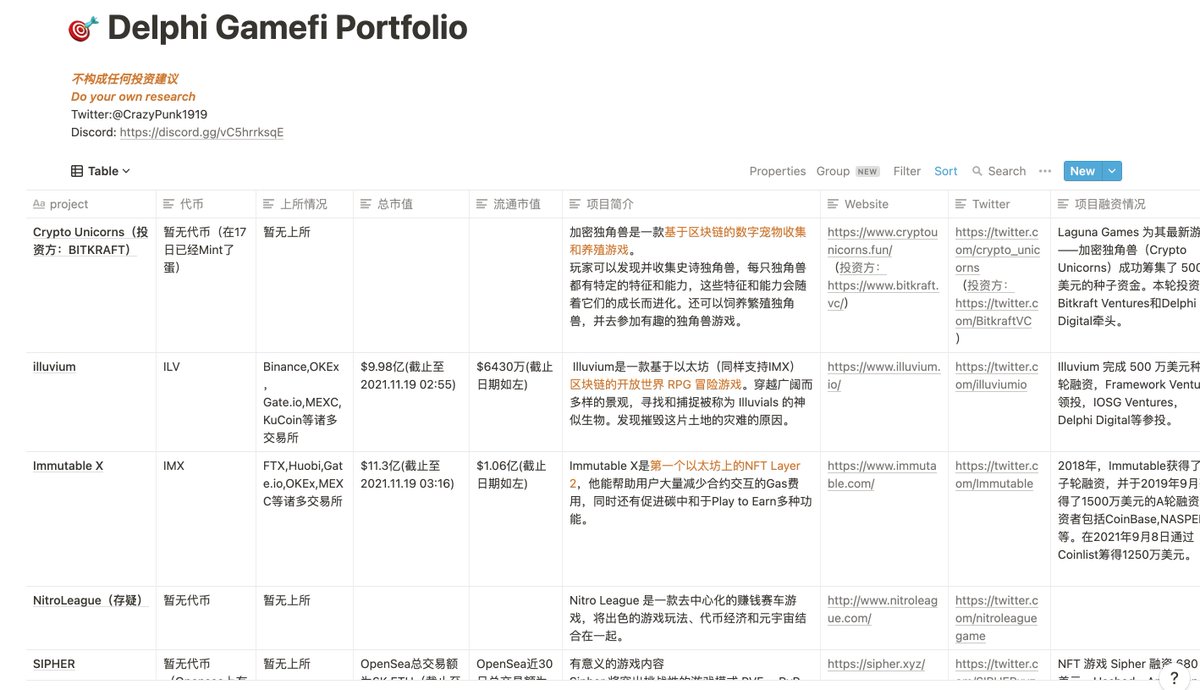Click the 流通市值 column header
Image resolution: width=1200 pixels, height=690 pixels.
coord(515,204)
